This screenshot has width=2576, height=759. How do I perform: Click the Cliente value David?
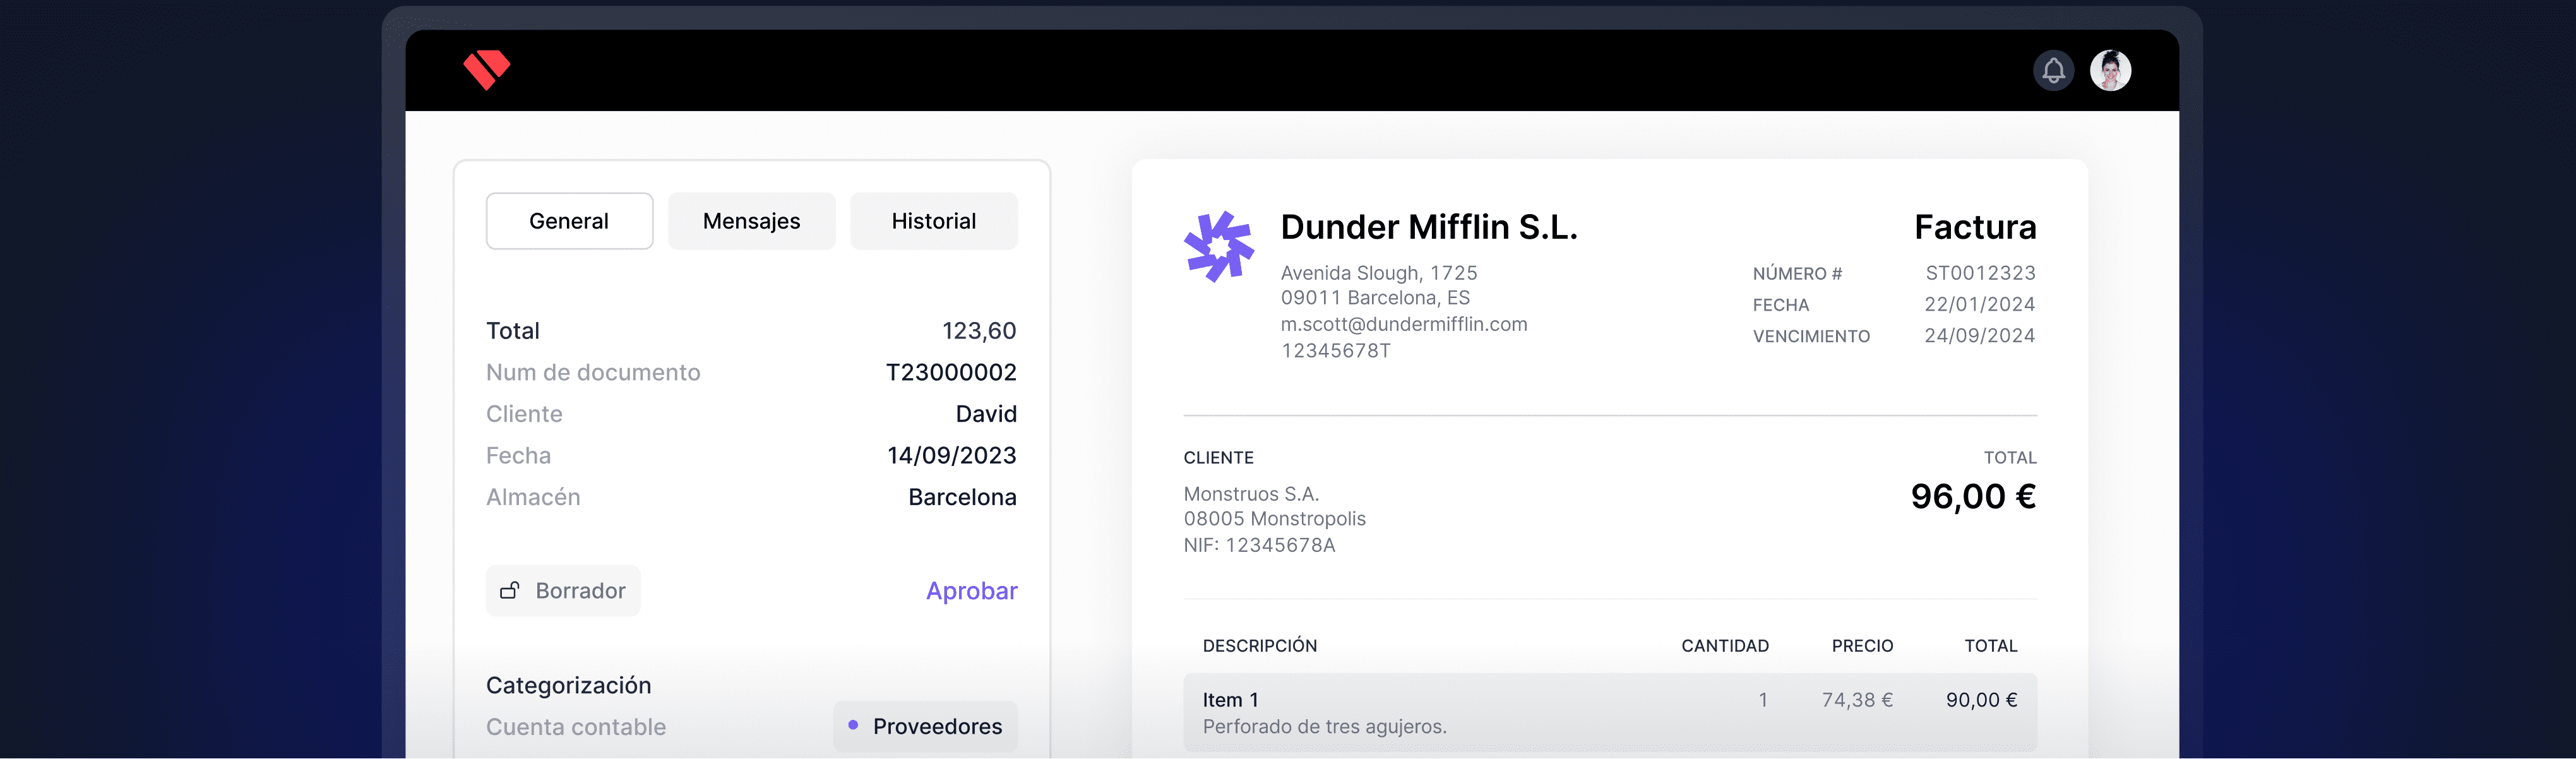coord(986,414)
